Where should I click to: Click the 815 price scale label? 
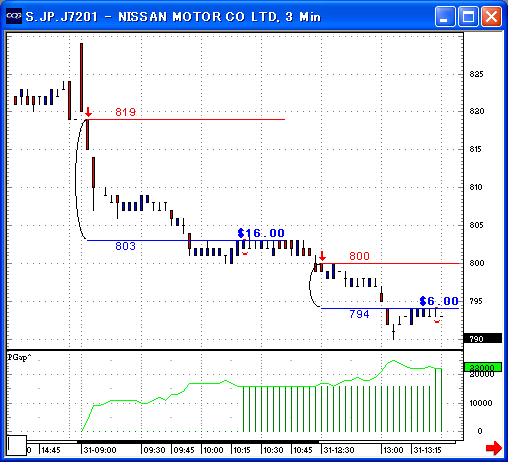click(x=476, y=149)
